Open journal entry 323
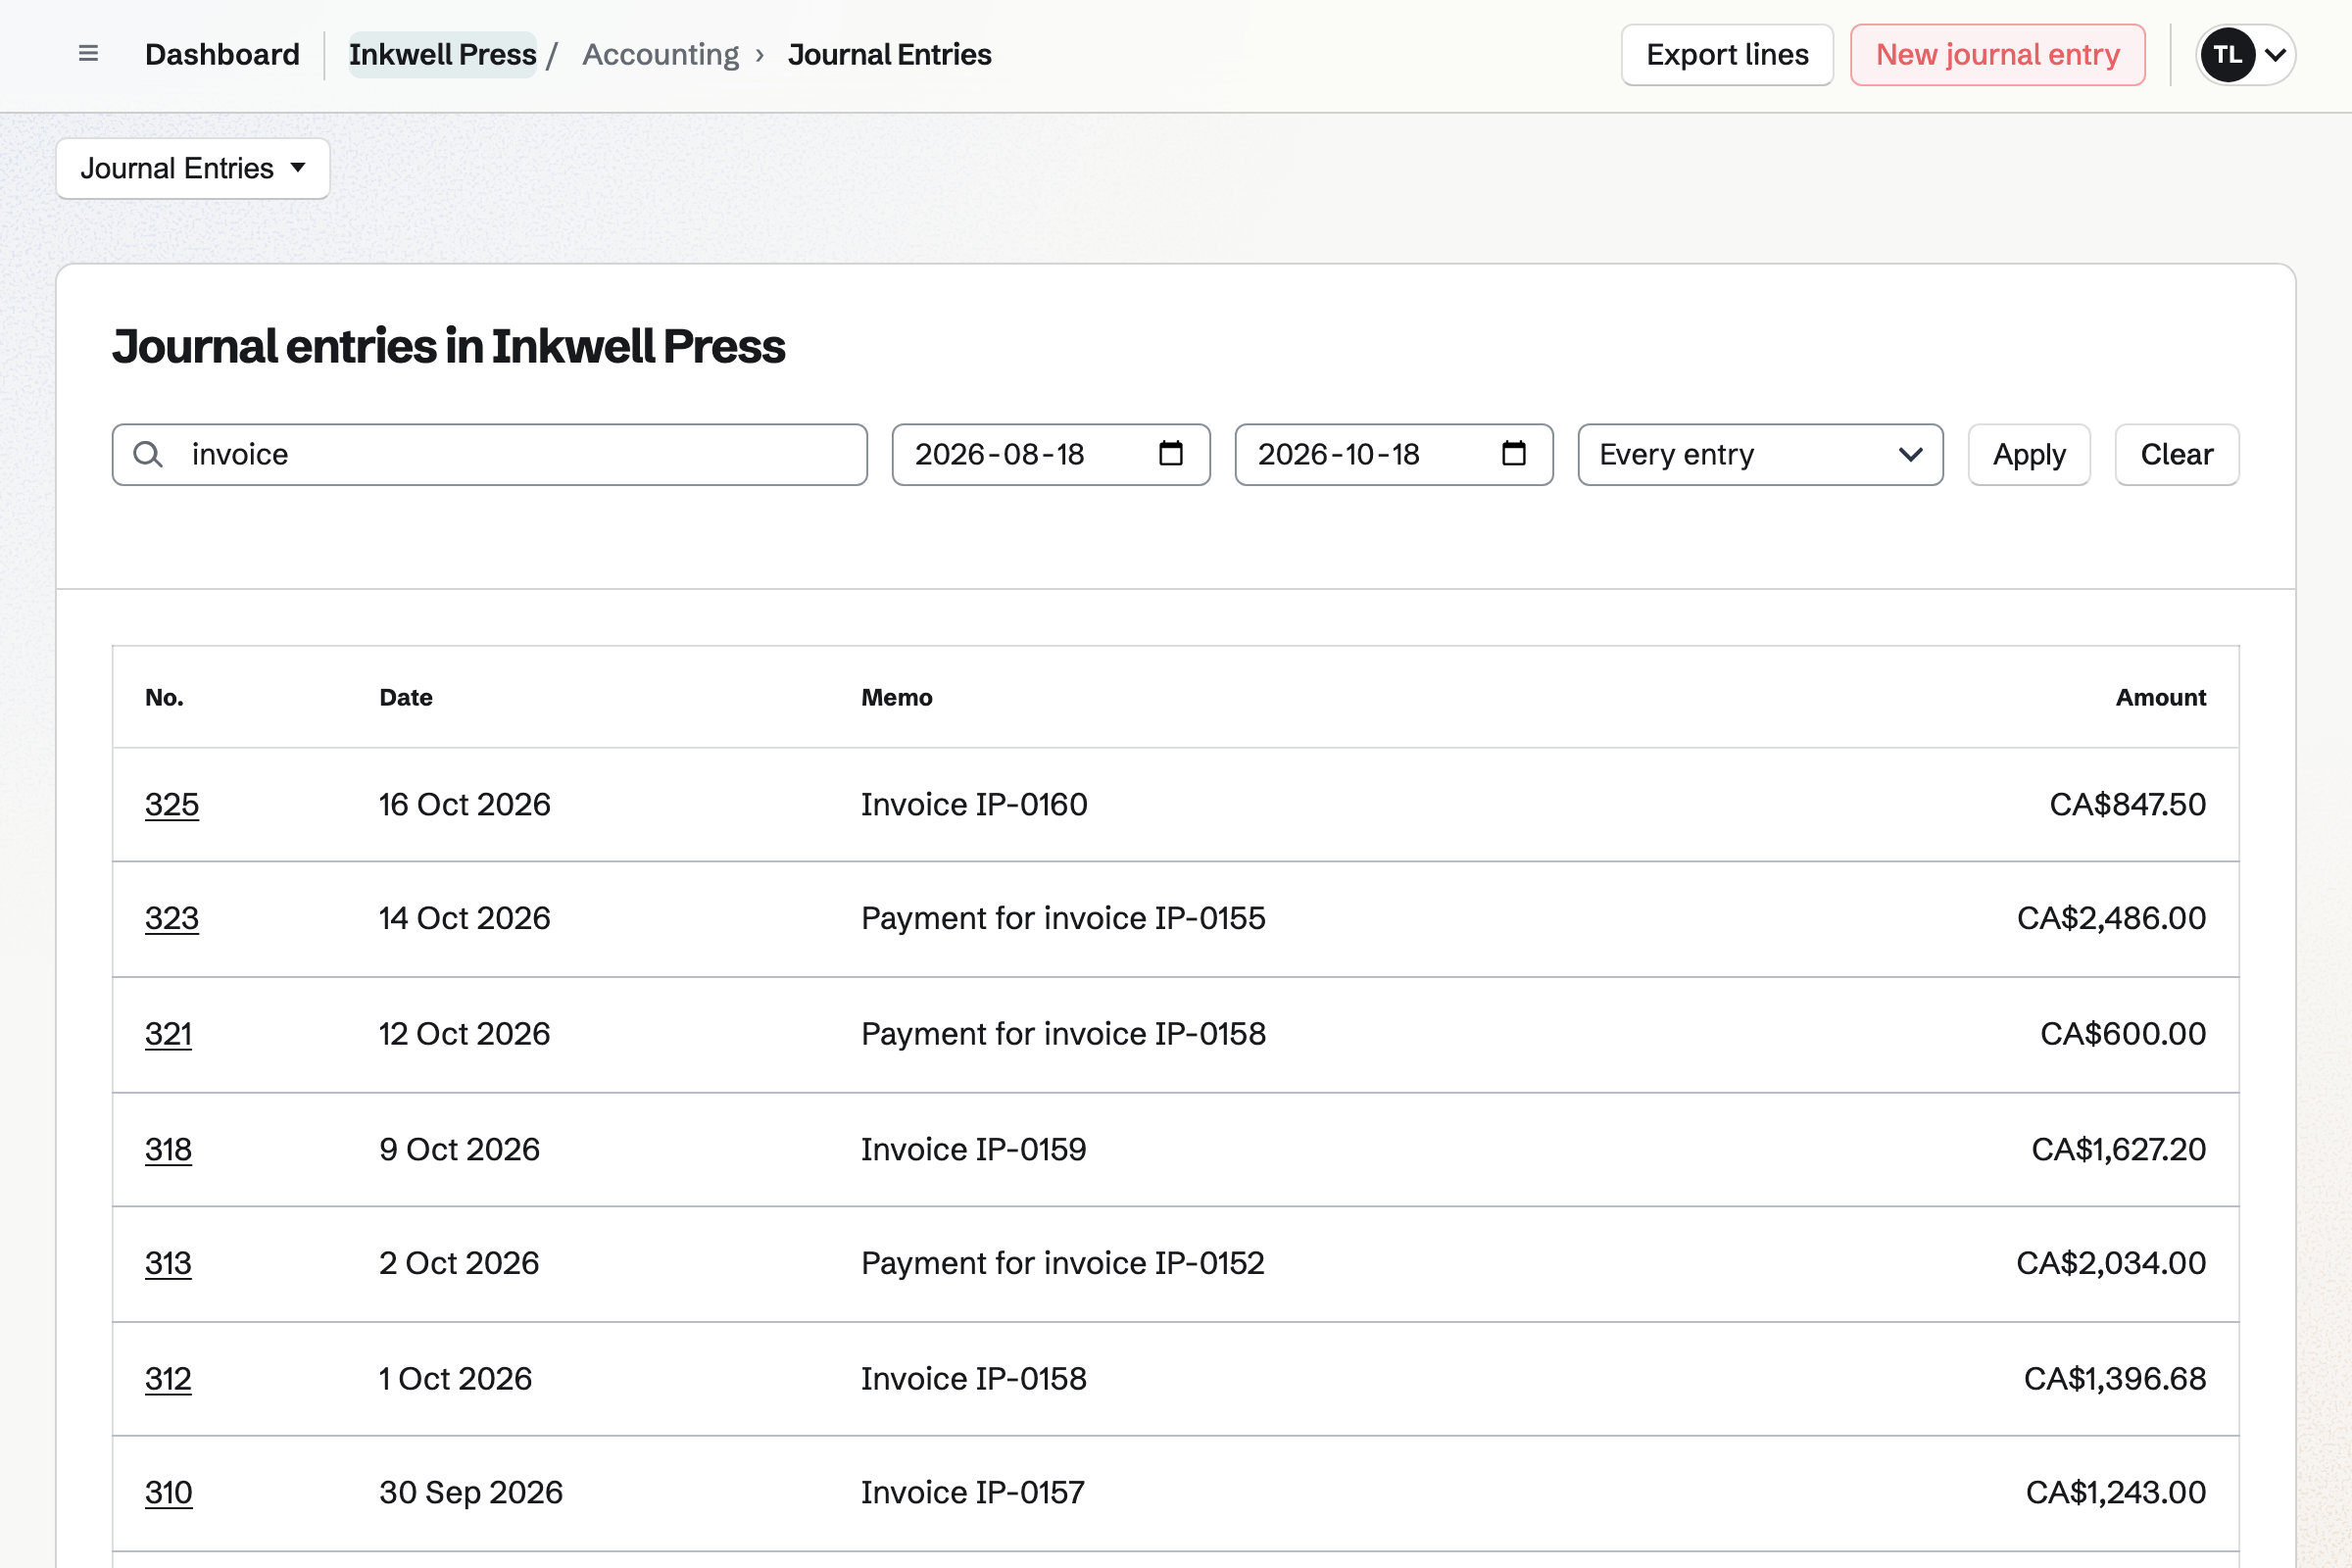Image resolution: width=2352 pixels, height=1568 pixels. tap(172, 919)
